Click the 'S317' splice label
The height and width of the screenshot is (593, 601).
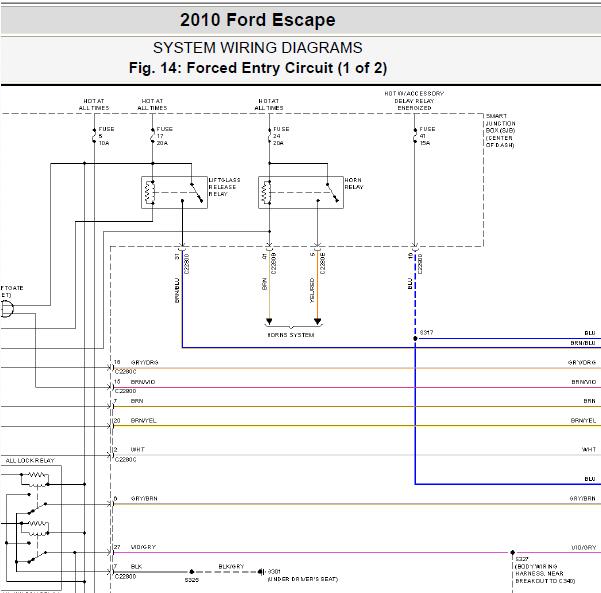(426, 332)
